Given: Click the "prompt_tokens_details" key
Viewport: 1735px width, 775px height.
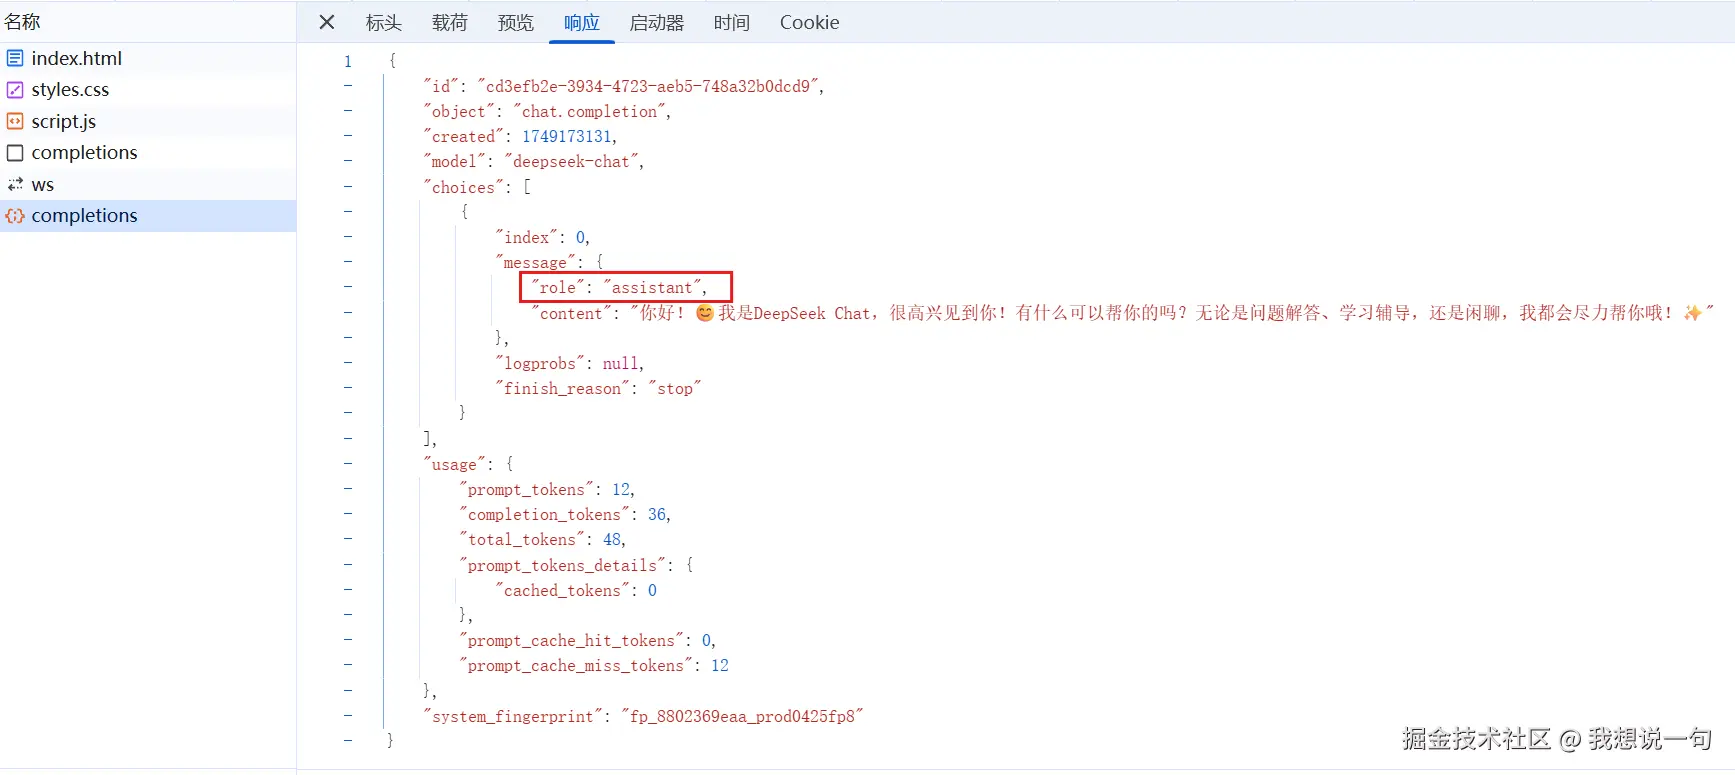Looking at the screenshot, I should 563,565.
